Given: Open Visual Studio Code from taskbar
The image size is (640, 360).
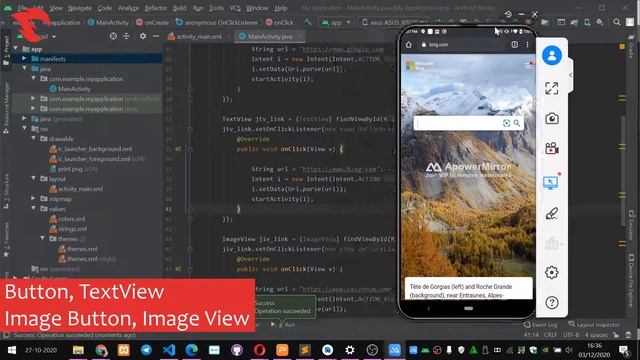Looking at the screenshot, I should click(169, 350).
